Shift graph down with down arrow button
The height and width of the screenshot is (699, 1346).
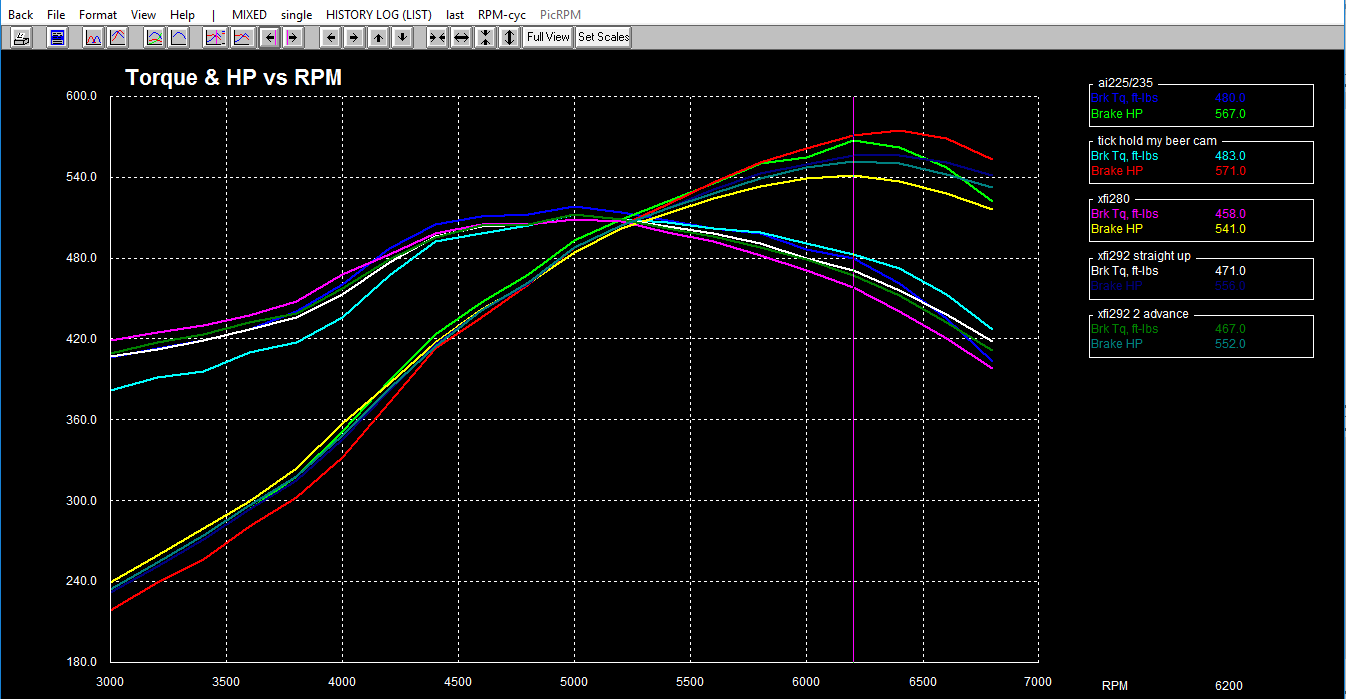coord(402,38)
